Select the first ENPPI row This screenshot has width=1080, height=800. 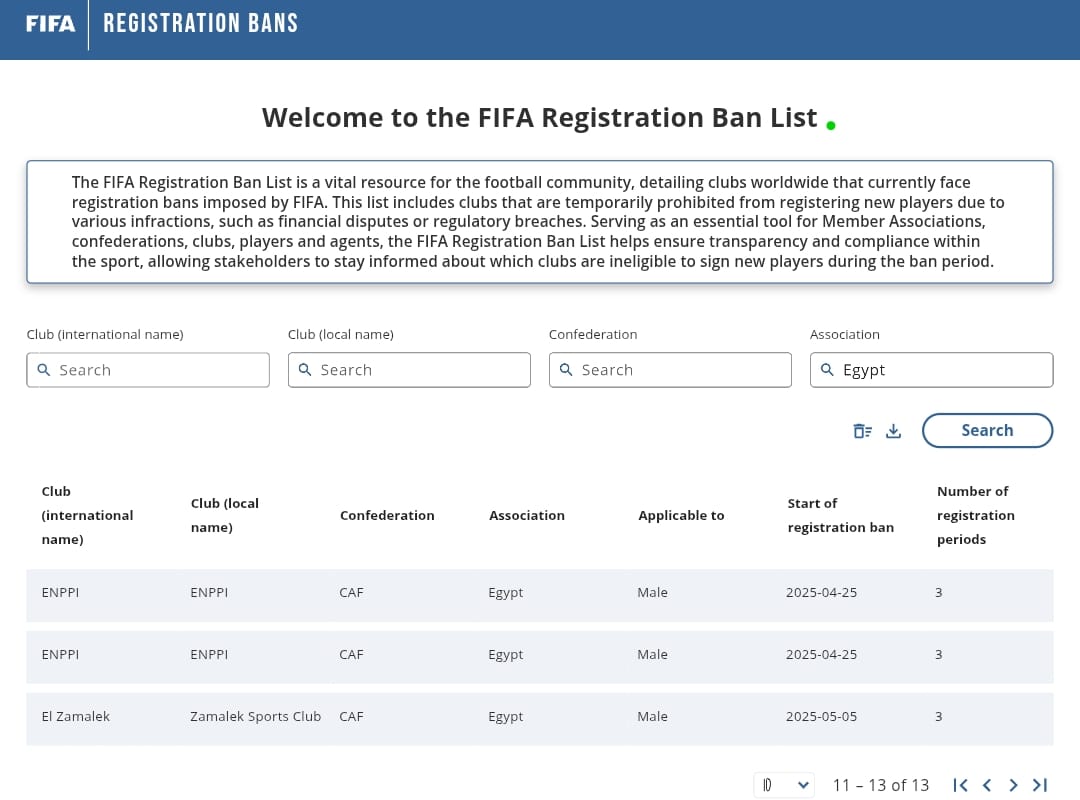tap(540, 593)
